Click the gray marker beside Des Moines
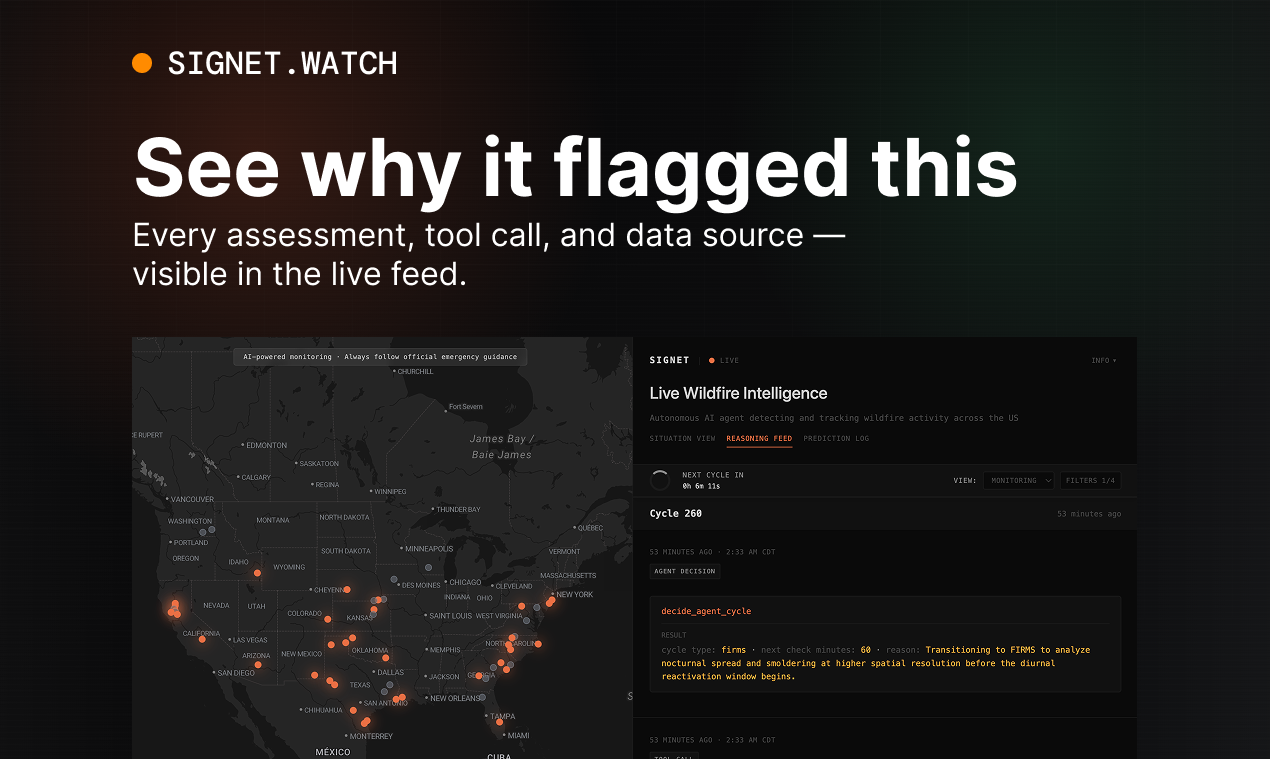This screenshot has width=1270, height=759. 394,579
